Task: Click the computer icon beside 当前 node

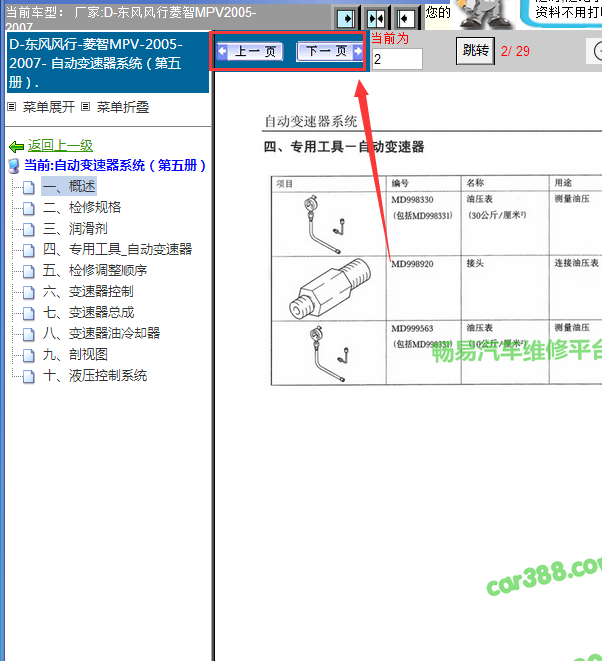Action: tap(14, 166)
